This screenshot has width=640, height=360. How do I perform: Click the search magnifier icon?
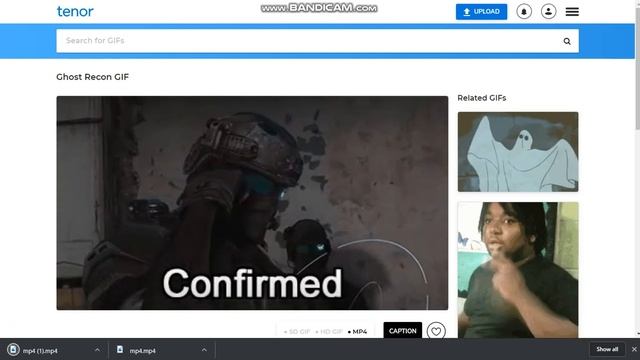pyautogui.click(x=567, y=41)
